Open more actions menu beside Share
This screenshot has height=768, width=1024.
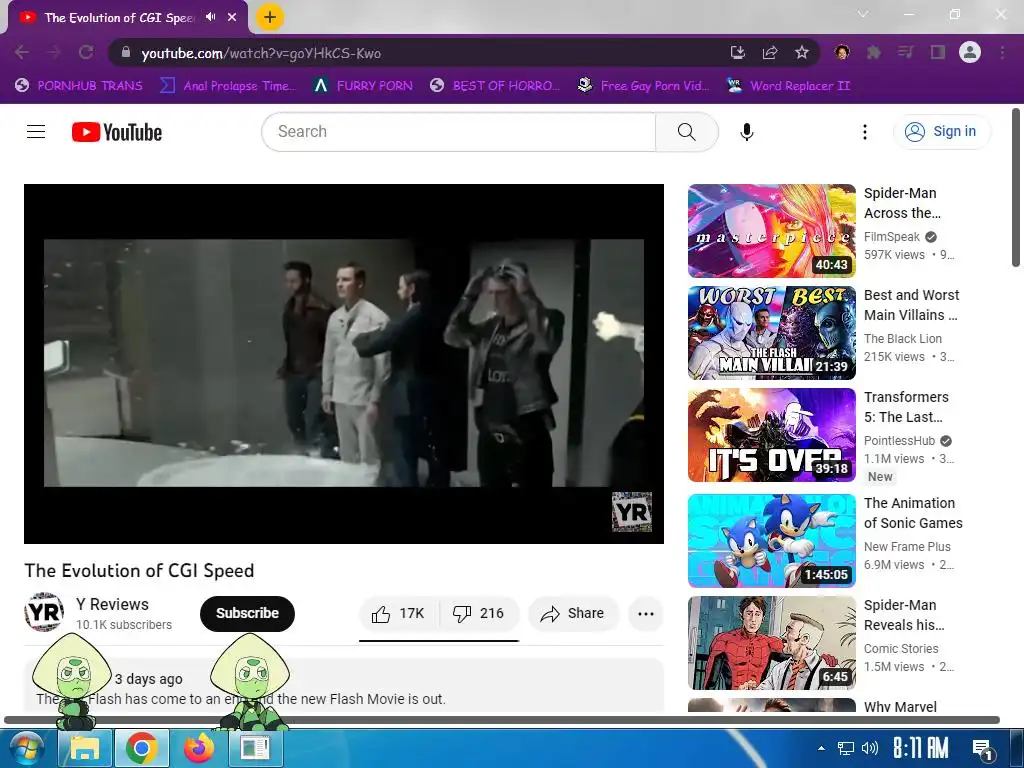[x=645, y=614]
